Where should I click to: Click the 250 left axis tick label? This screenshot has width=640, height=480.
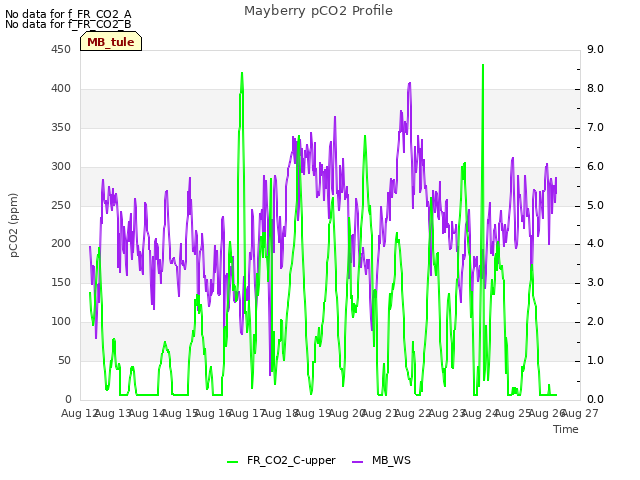click(61, 205)
